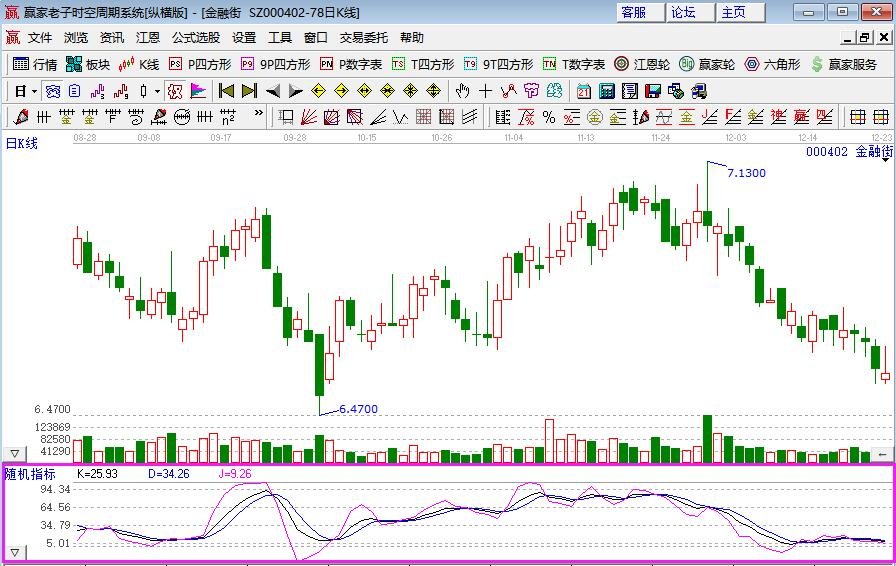This screenshot has height=566, width=896.
Task: Launch the calculator tool icon
Action: pyautogui.click(x=606, y=91)
